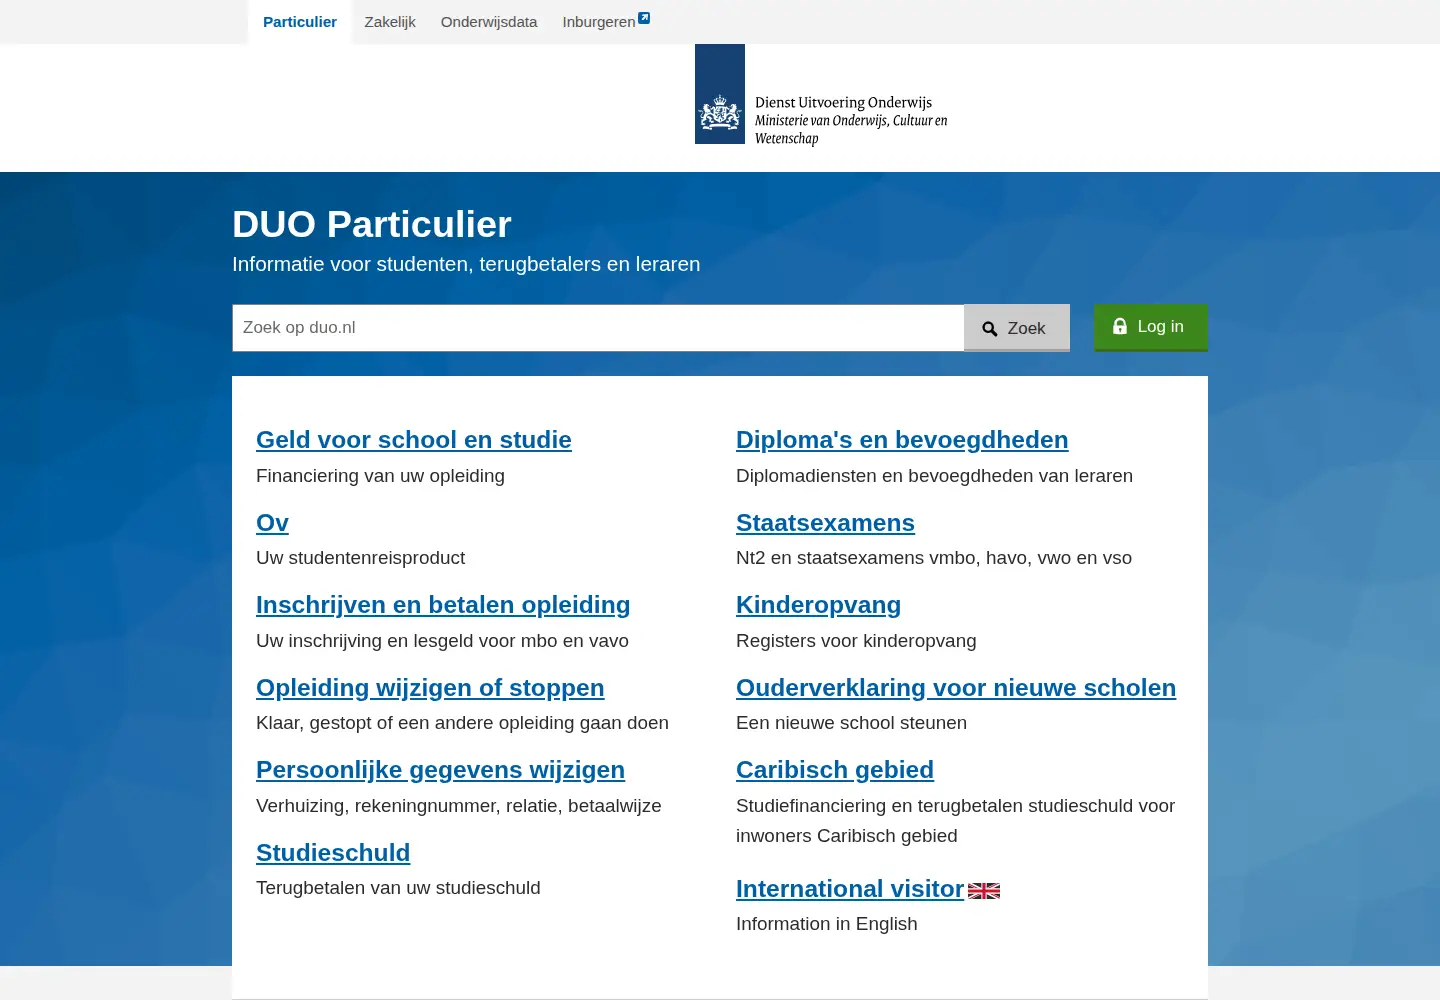This screenshot has height=1000, width=1440.
Task: Click 'Diplomadiensten en bevoegdheden van leraren' text
Action: click(934, 476)
